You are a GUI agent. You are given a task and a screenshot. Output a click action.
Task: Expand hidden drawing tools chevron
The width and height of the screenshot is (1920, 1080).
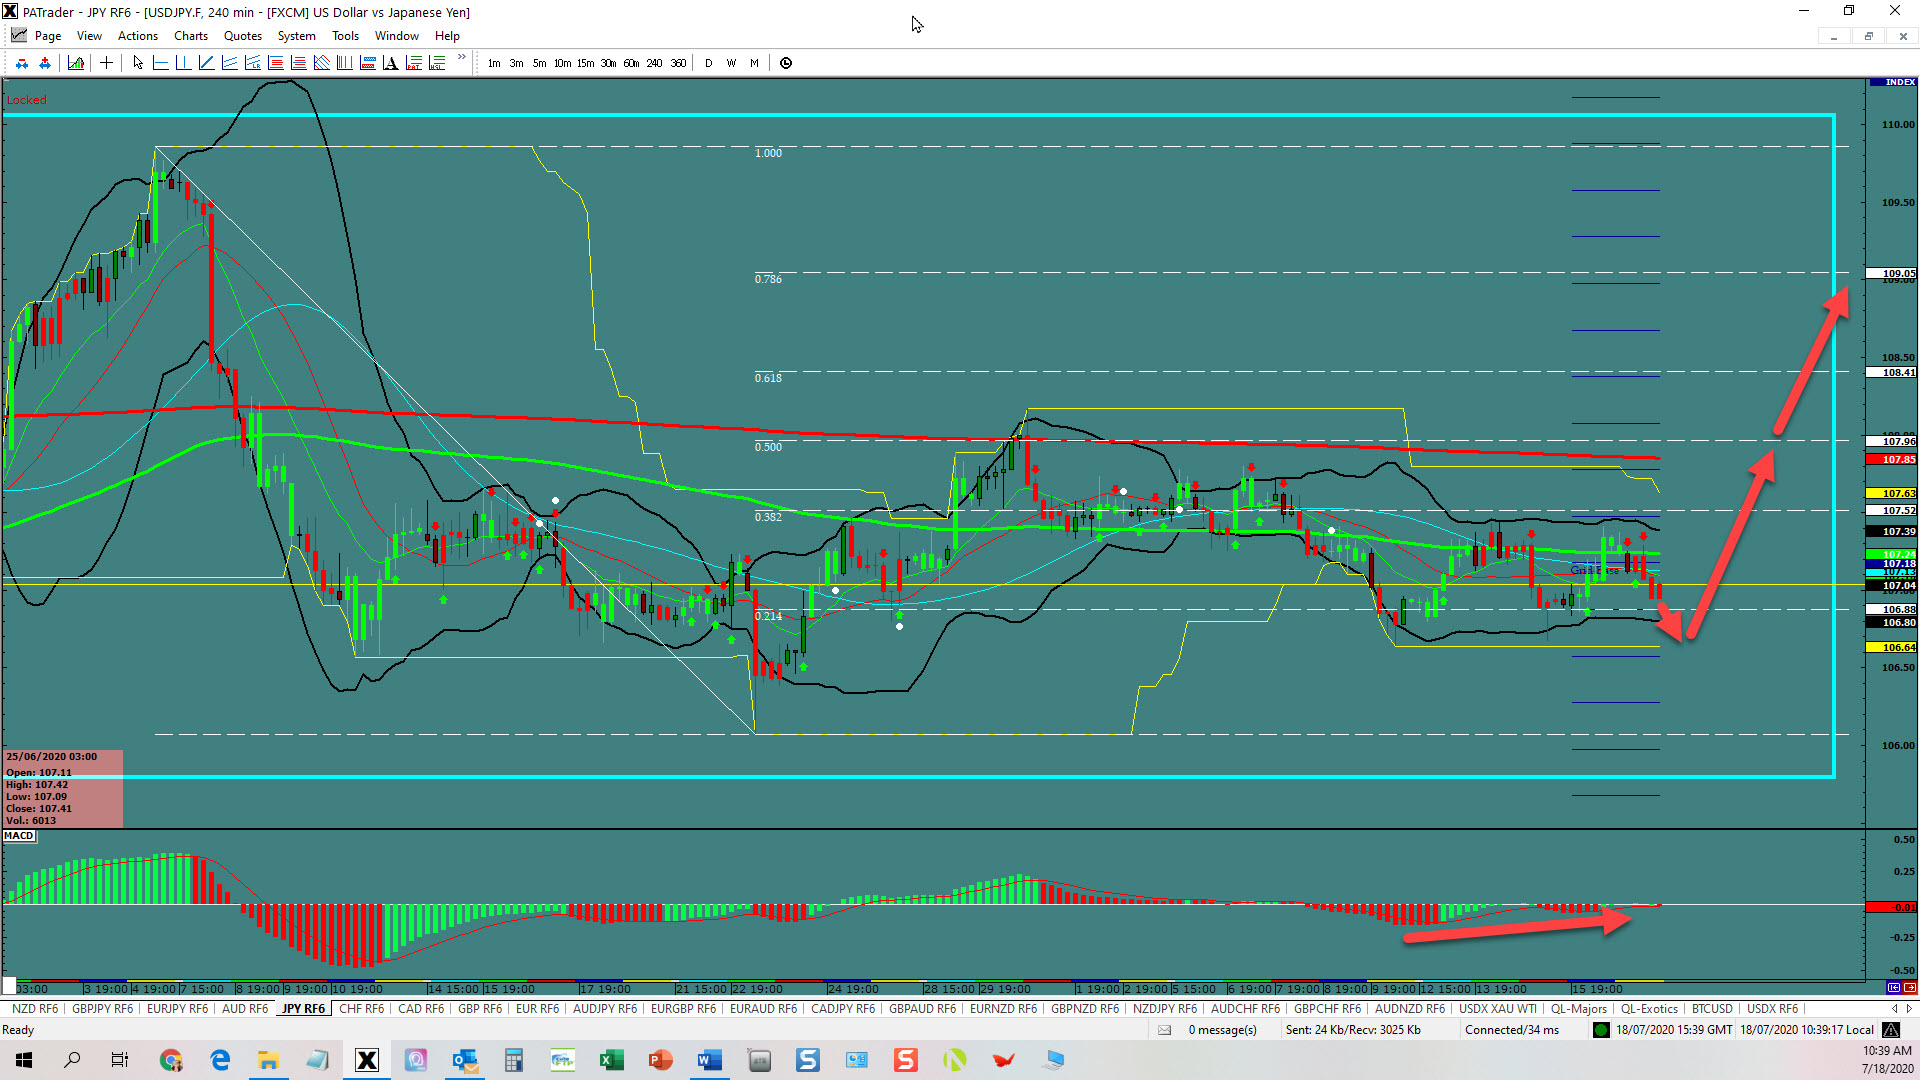[462, 58]
